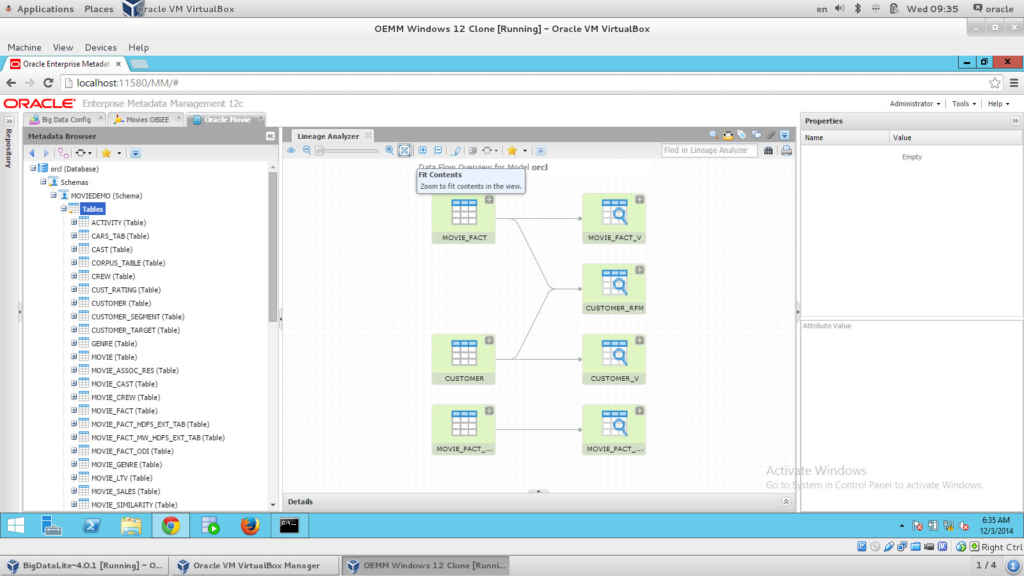Screen dimensions: 1024x576
Task: Open the Tools dropdown menu
Action: [964, 104]
